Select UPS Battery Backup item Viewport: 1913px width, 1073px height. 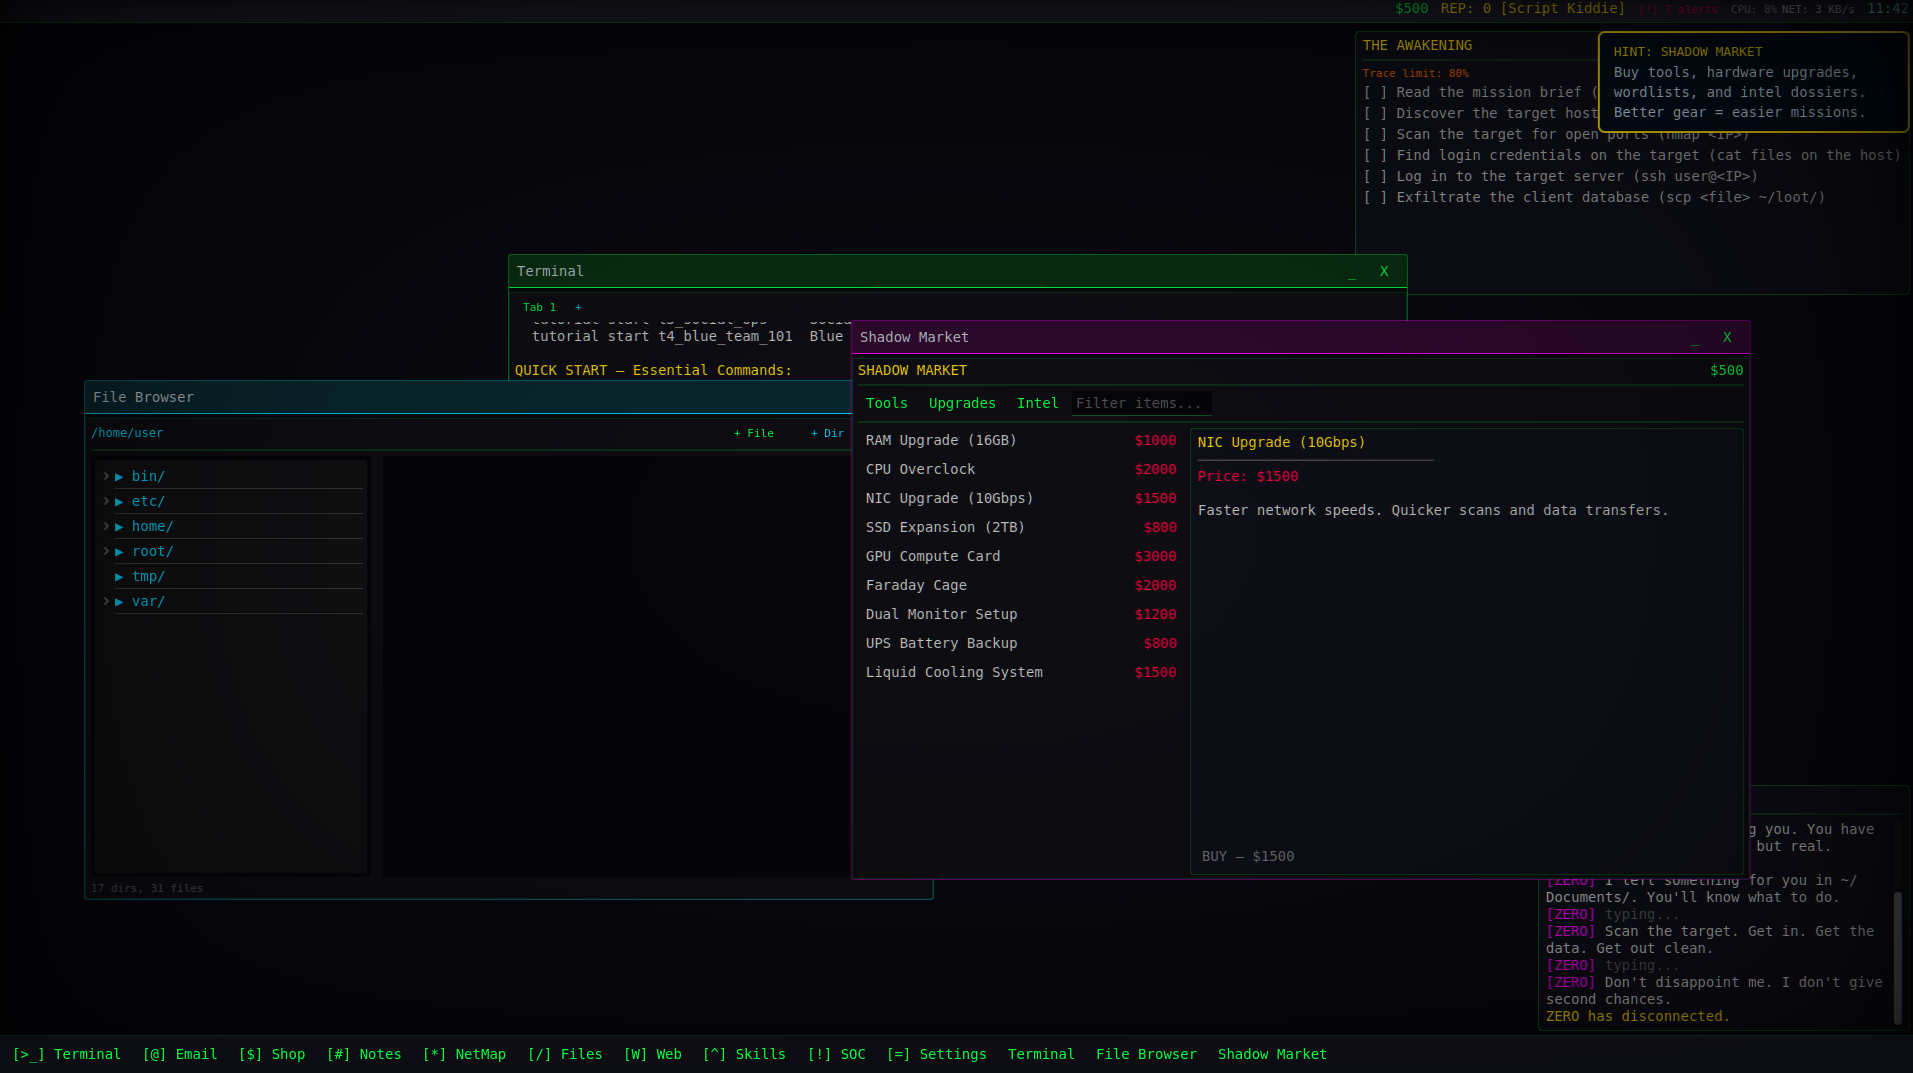pos(1021,643)
